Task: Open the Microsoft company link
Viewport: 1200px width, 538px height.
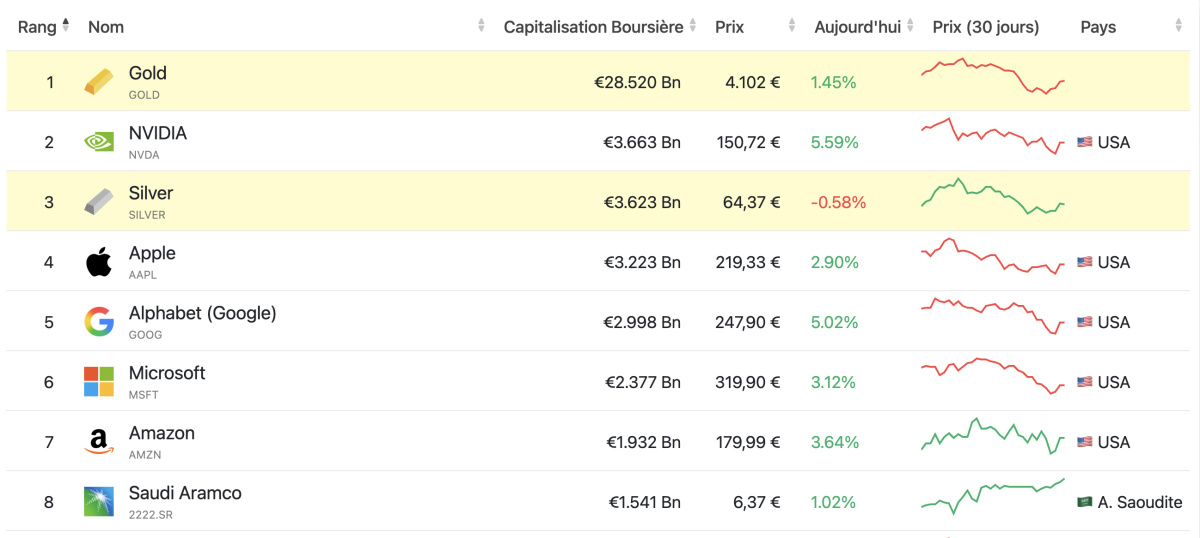Action: click(x=167, y=373)
